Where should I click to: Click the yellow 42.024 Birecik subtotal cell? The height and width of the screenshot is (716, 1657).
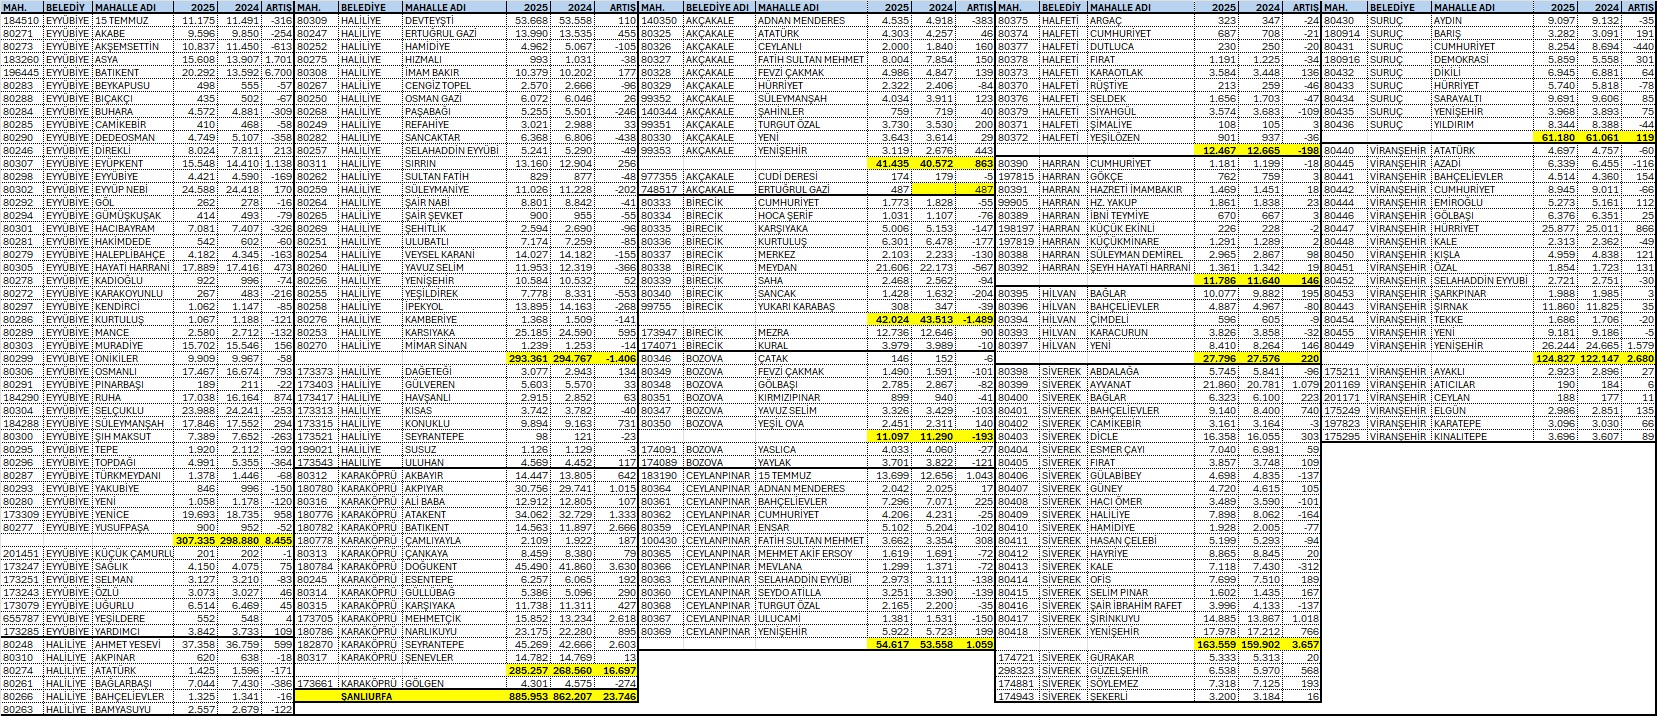point(890,319)
